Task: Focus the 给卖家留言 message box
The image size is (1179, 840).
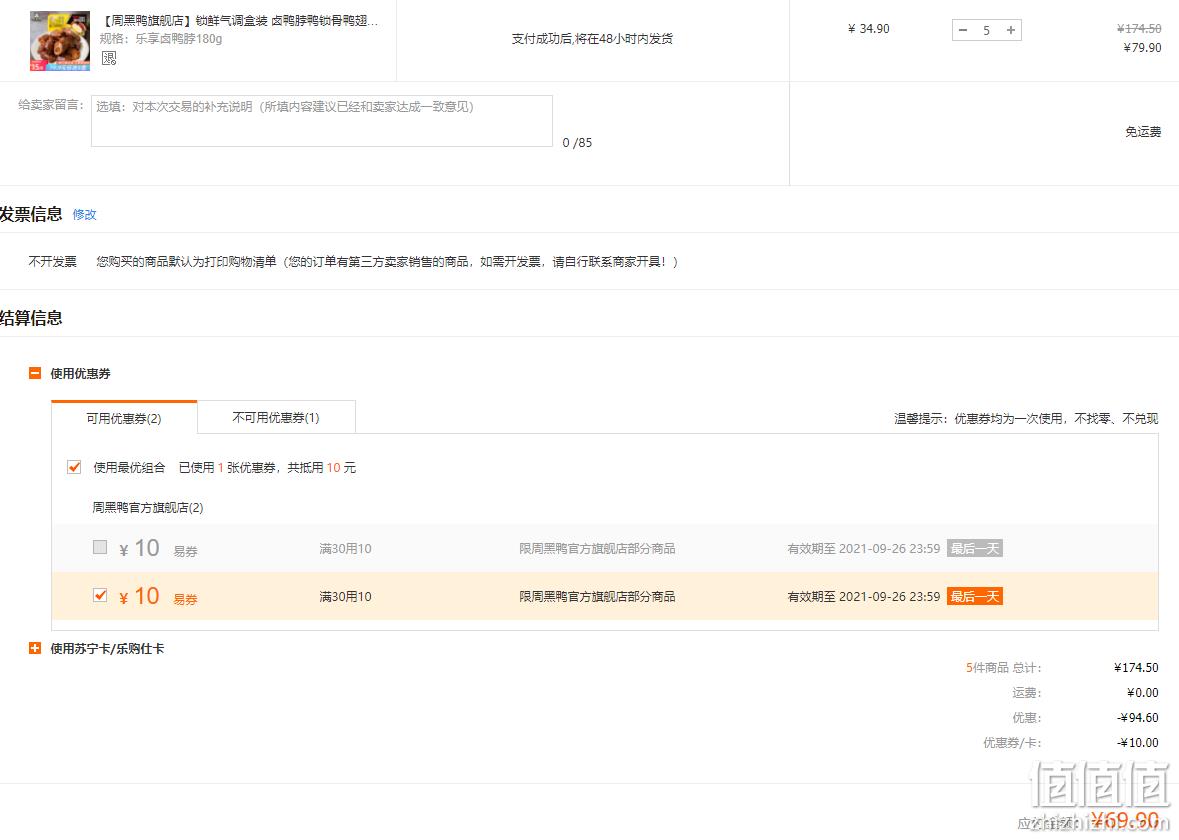Action: 322,120
